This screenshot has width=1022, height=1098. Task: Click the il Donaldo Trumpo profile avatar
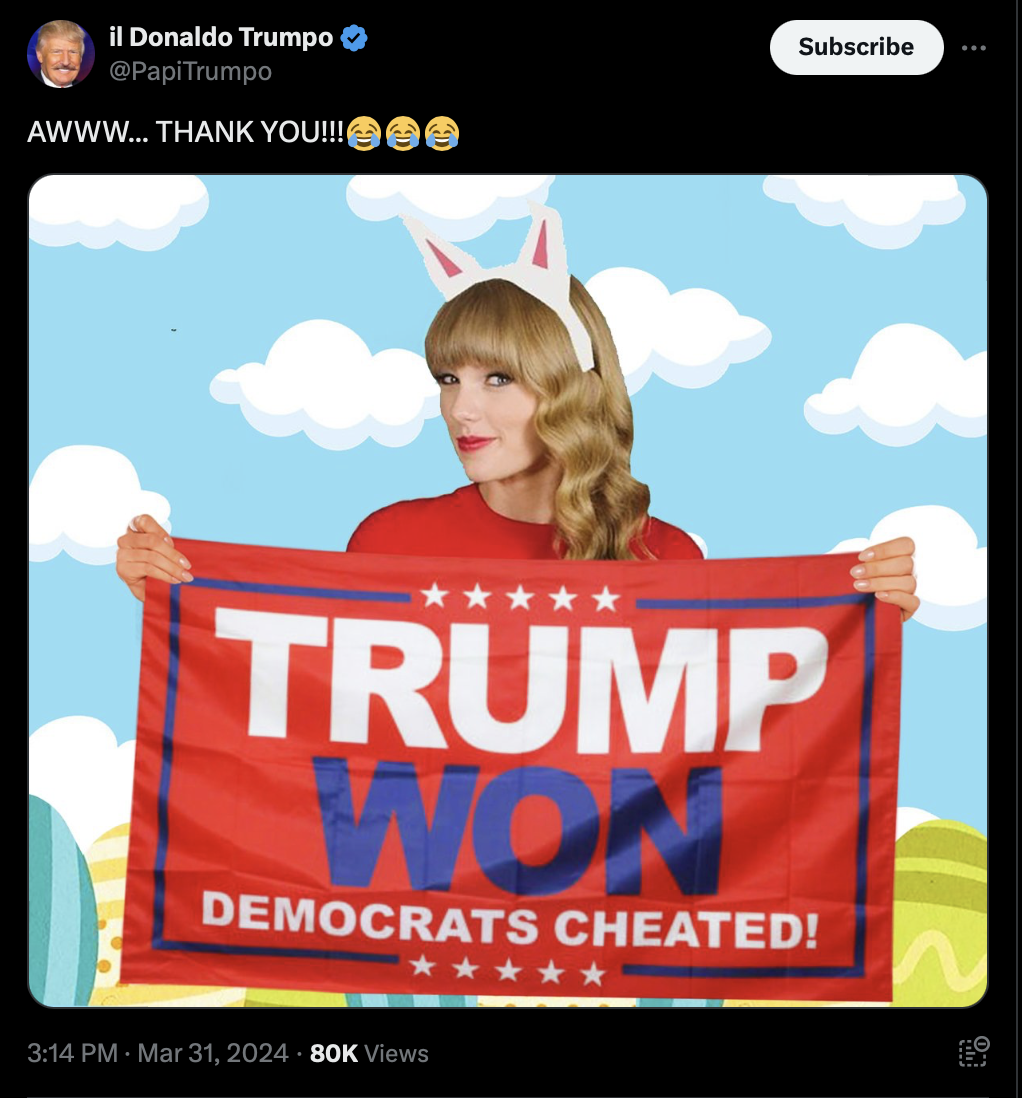pos(61,54)
